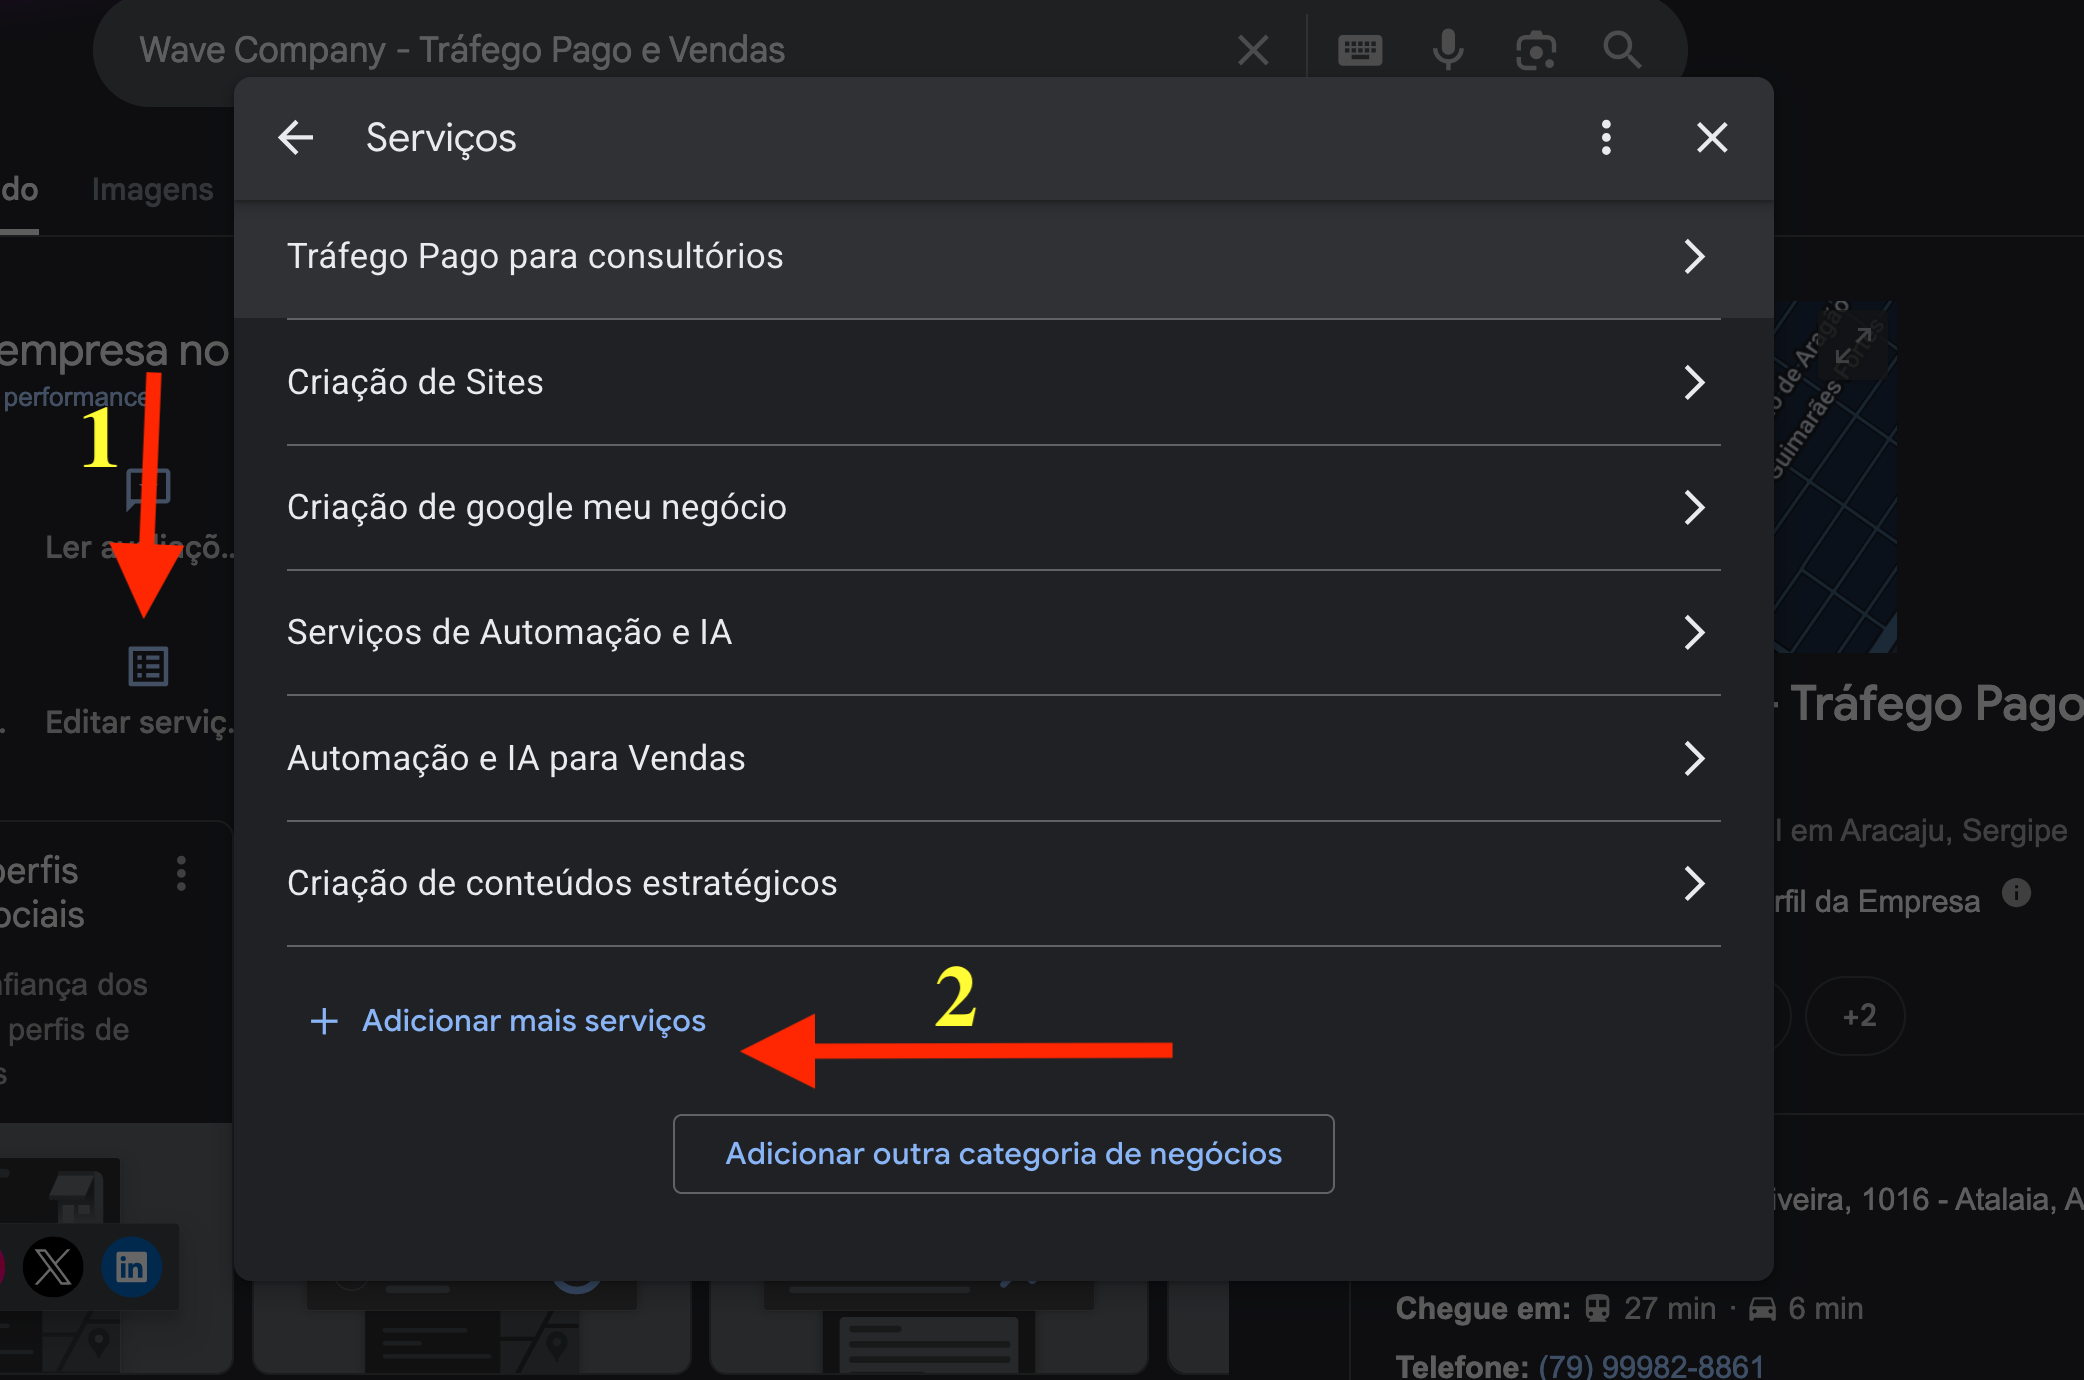Click the map thumbnail
2084x1380 pixels.
pyautogui.click(x=1835, y=477)
